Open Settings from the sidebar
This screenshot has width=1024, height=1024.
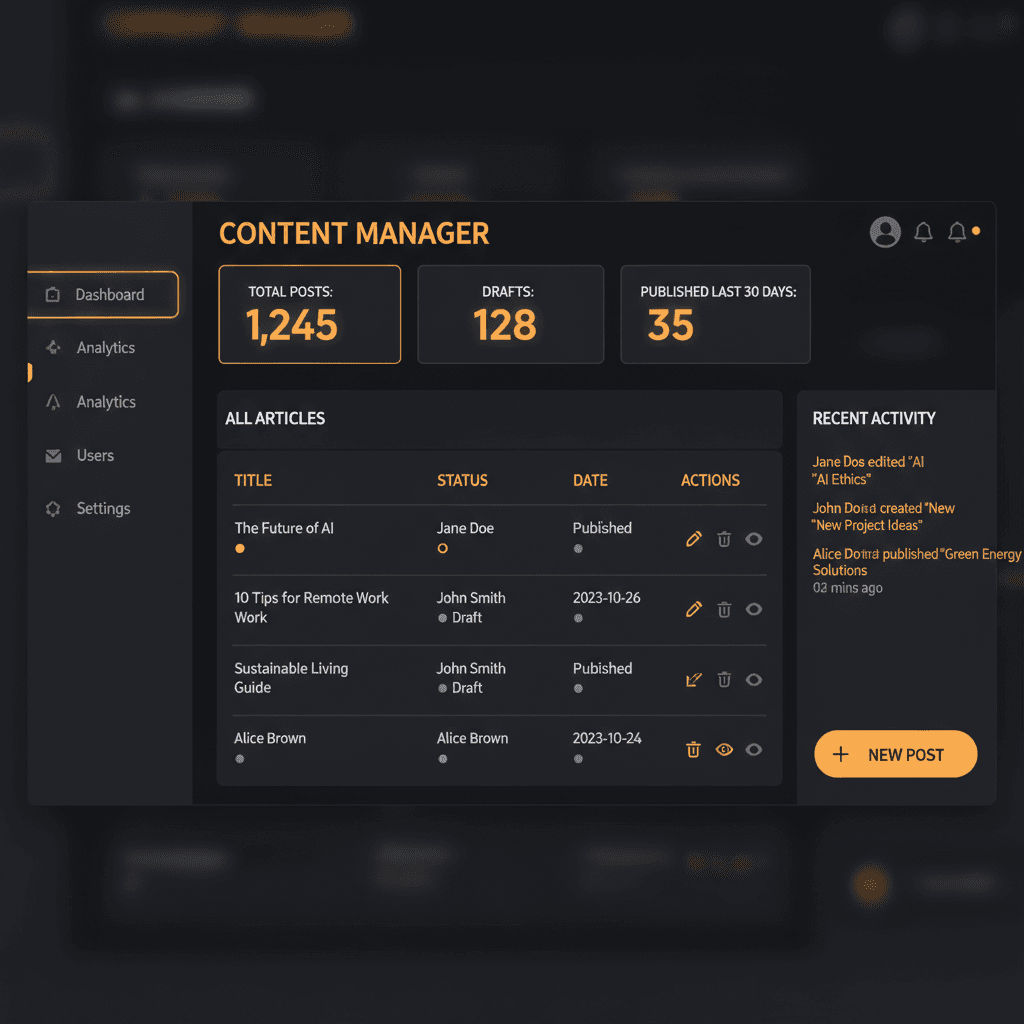click(x=103, y=509)
